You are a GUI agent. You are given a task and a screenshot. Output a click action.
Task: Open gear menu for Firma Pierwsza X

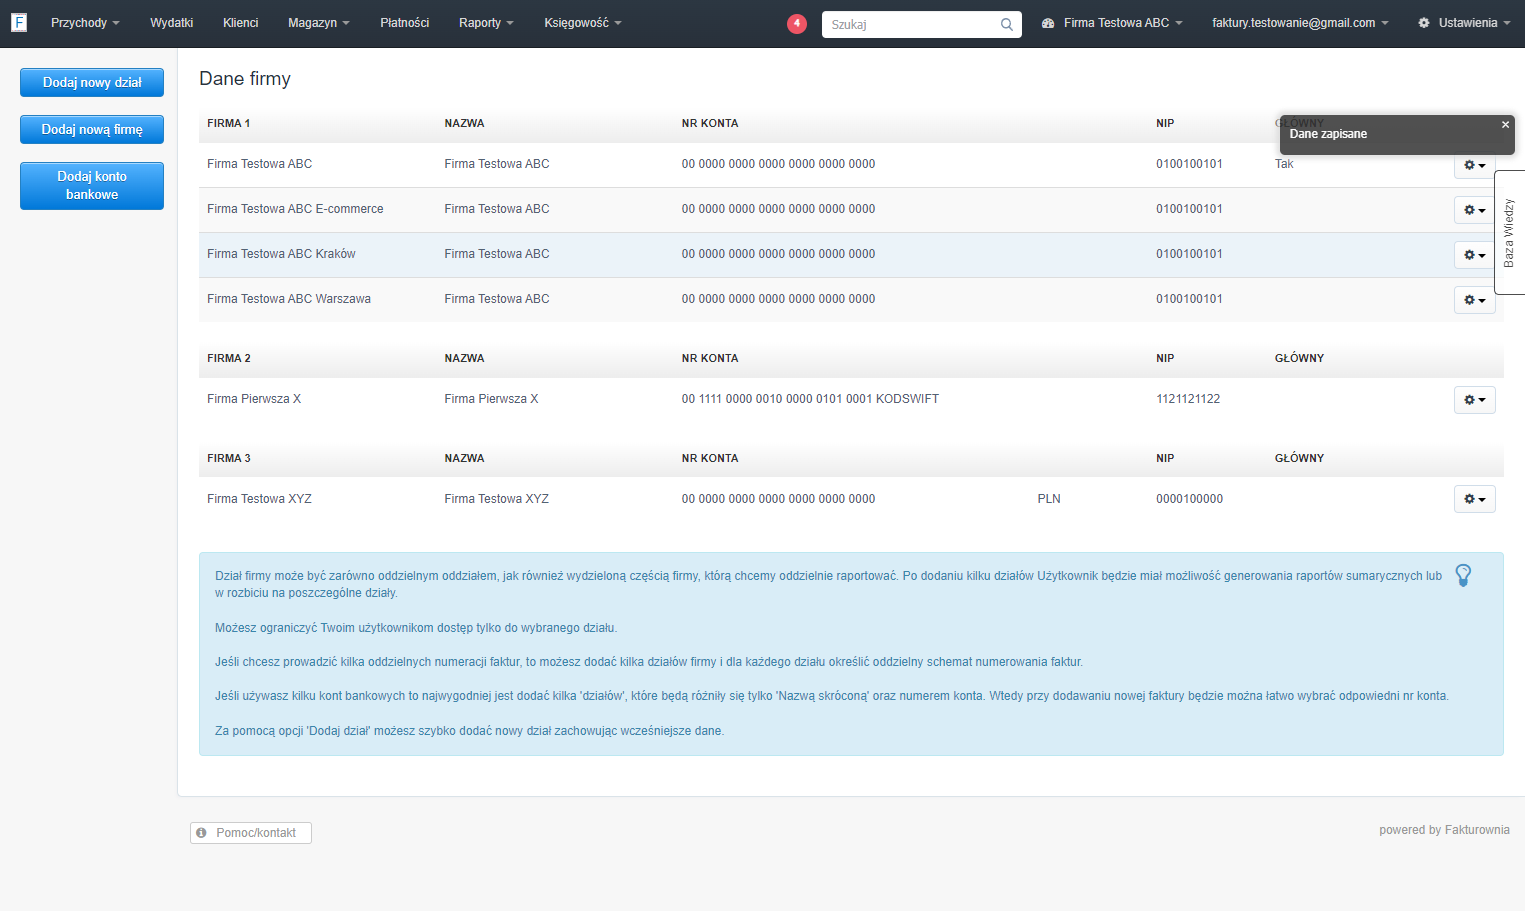click(1474, 400)
